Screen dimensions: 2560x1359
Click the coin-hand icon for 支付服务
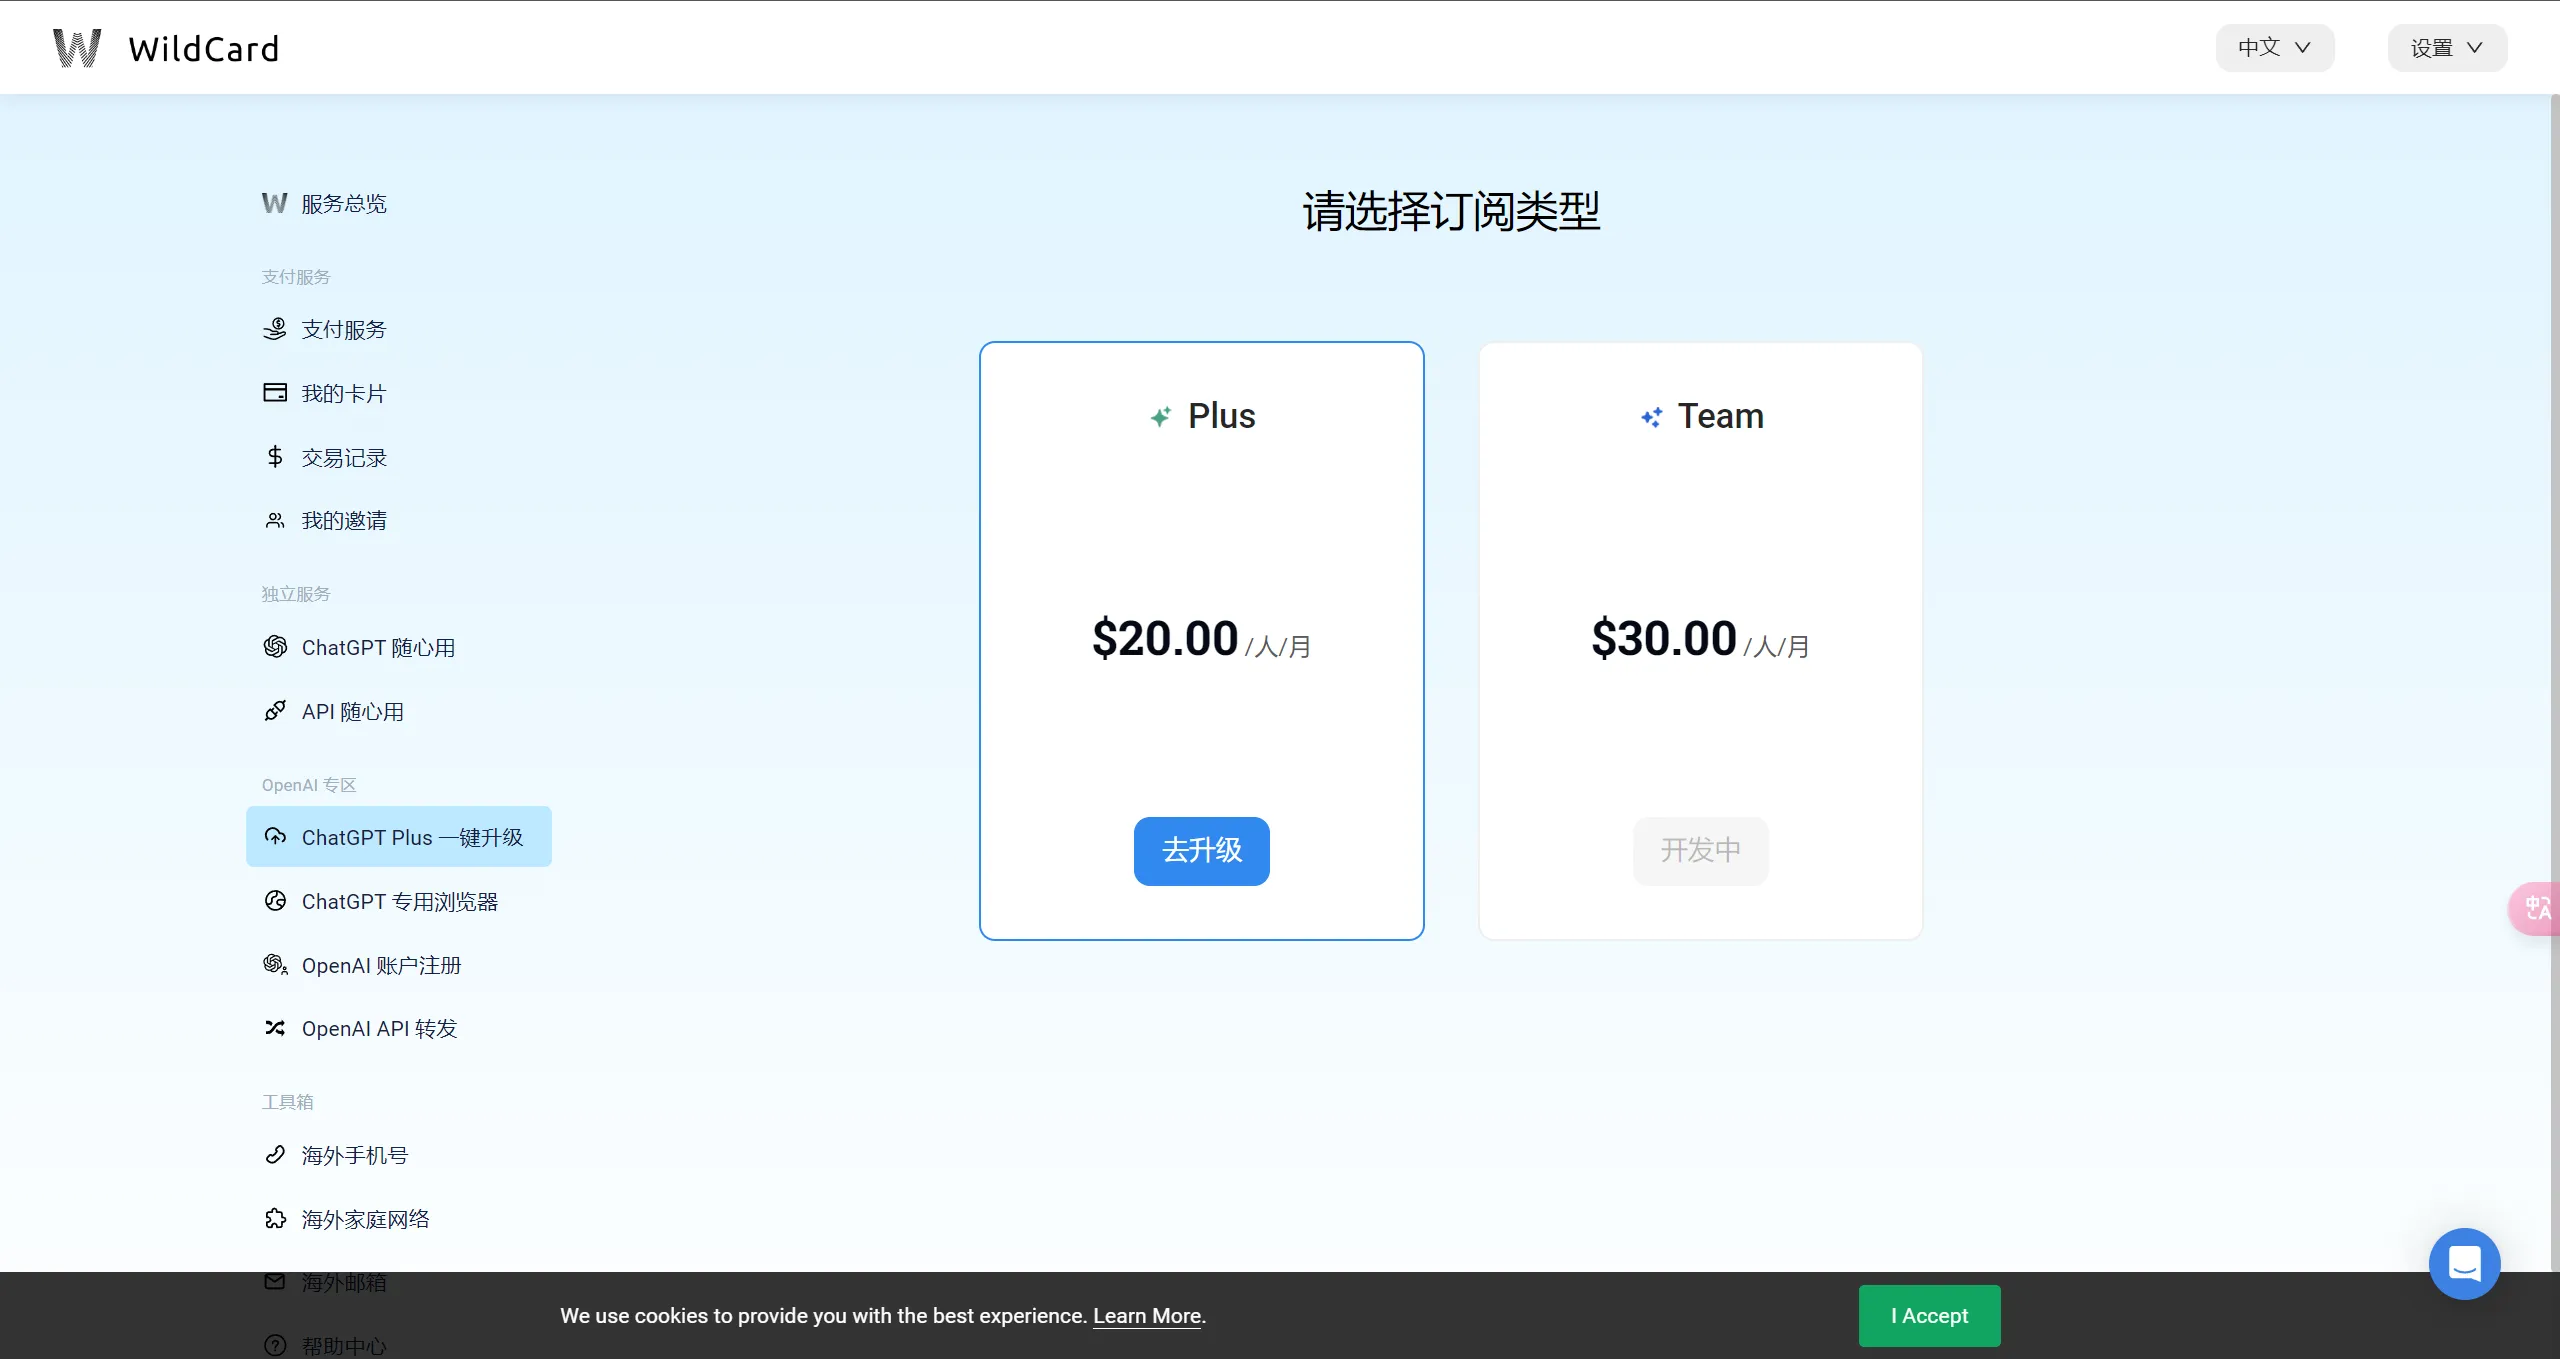click(x=275, y=329)
